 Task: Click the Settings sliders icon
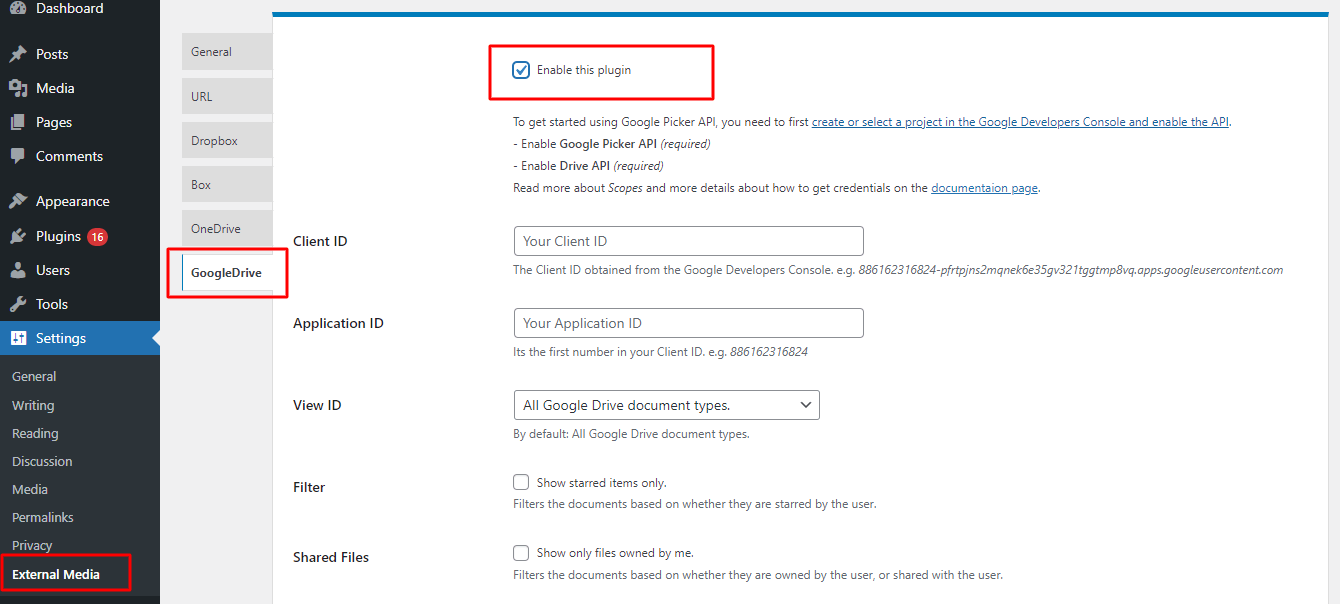[x=18, y=338]
